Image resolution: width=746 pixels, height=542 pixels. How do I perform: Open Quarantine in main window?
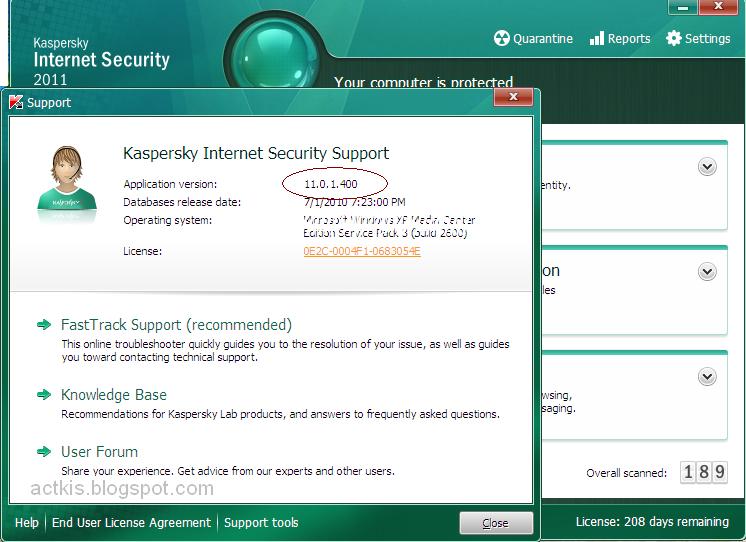pyautogui.click(x=533, y=39)
